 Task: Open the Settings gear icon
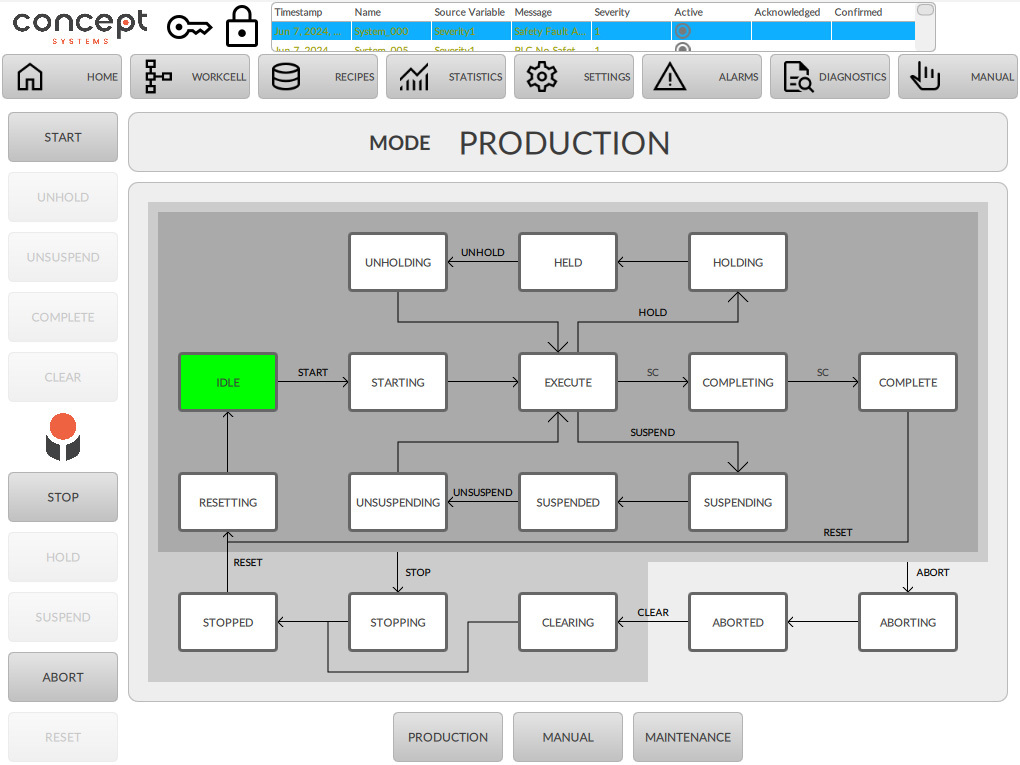[541, 77]
